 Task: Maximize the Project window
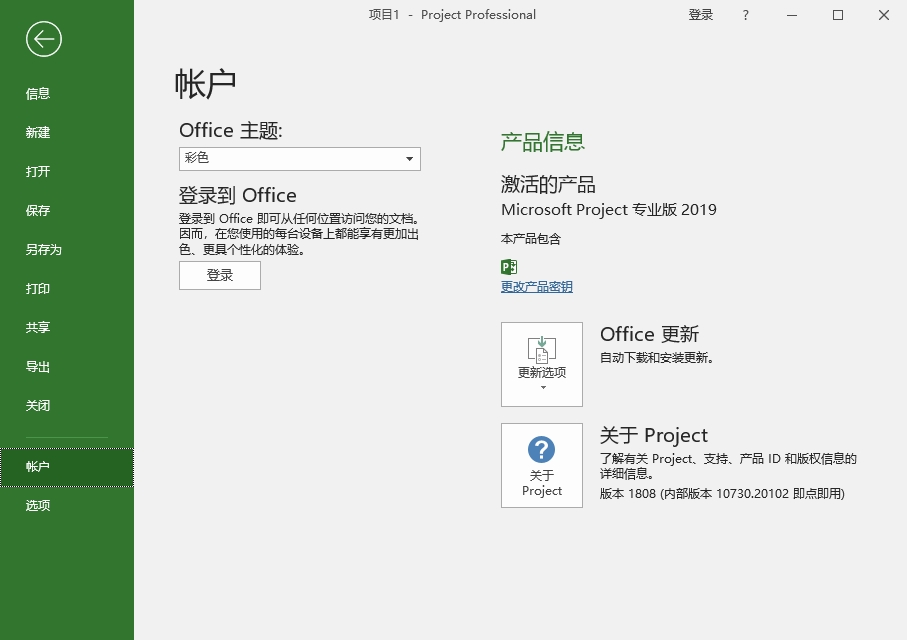(838, 15)
